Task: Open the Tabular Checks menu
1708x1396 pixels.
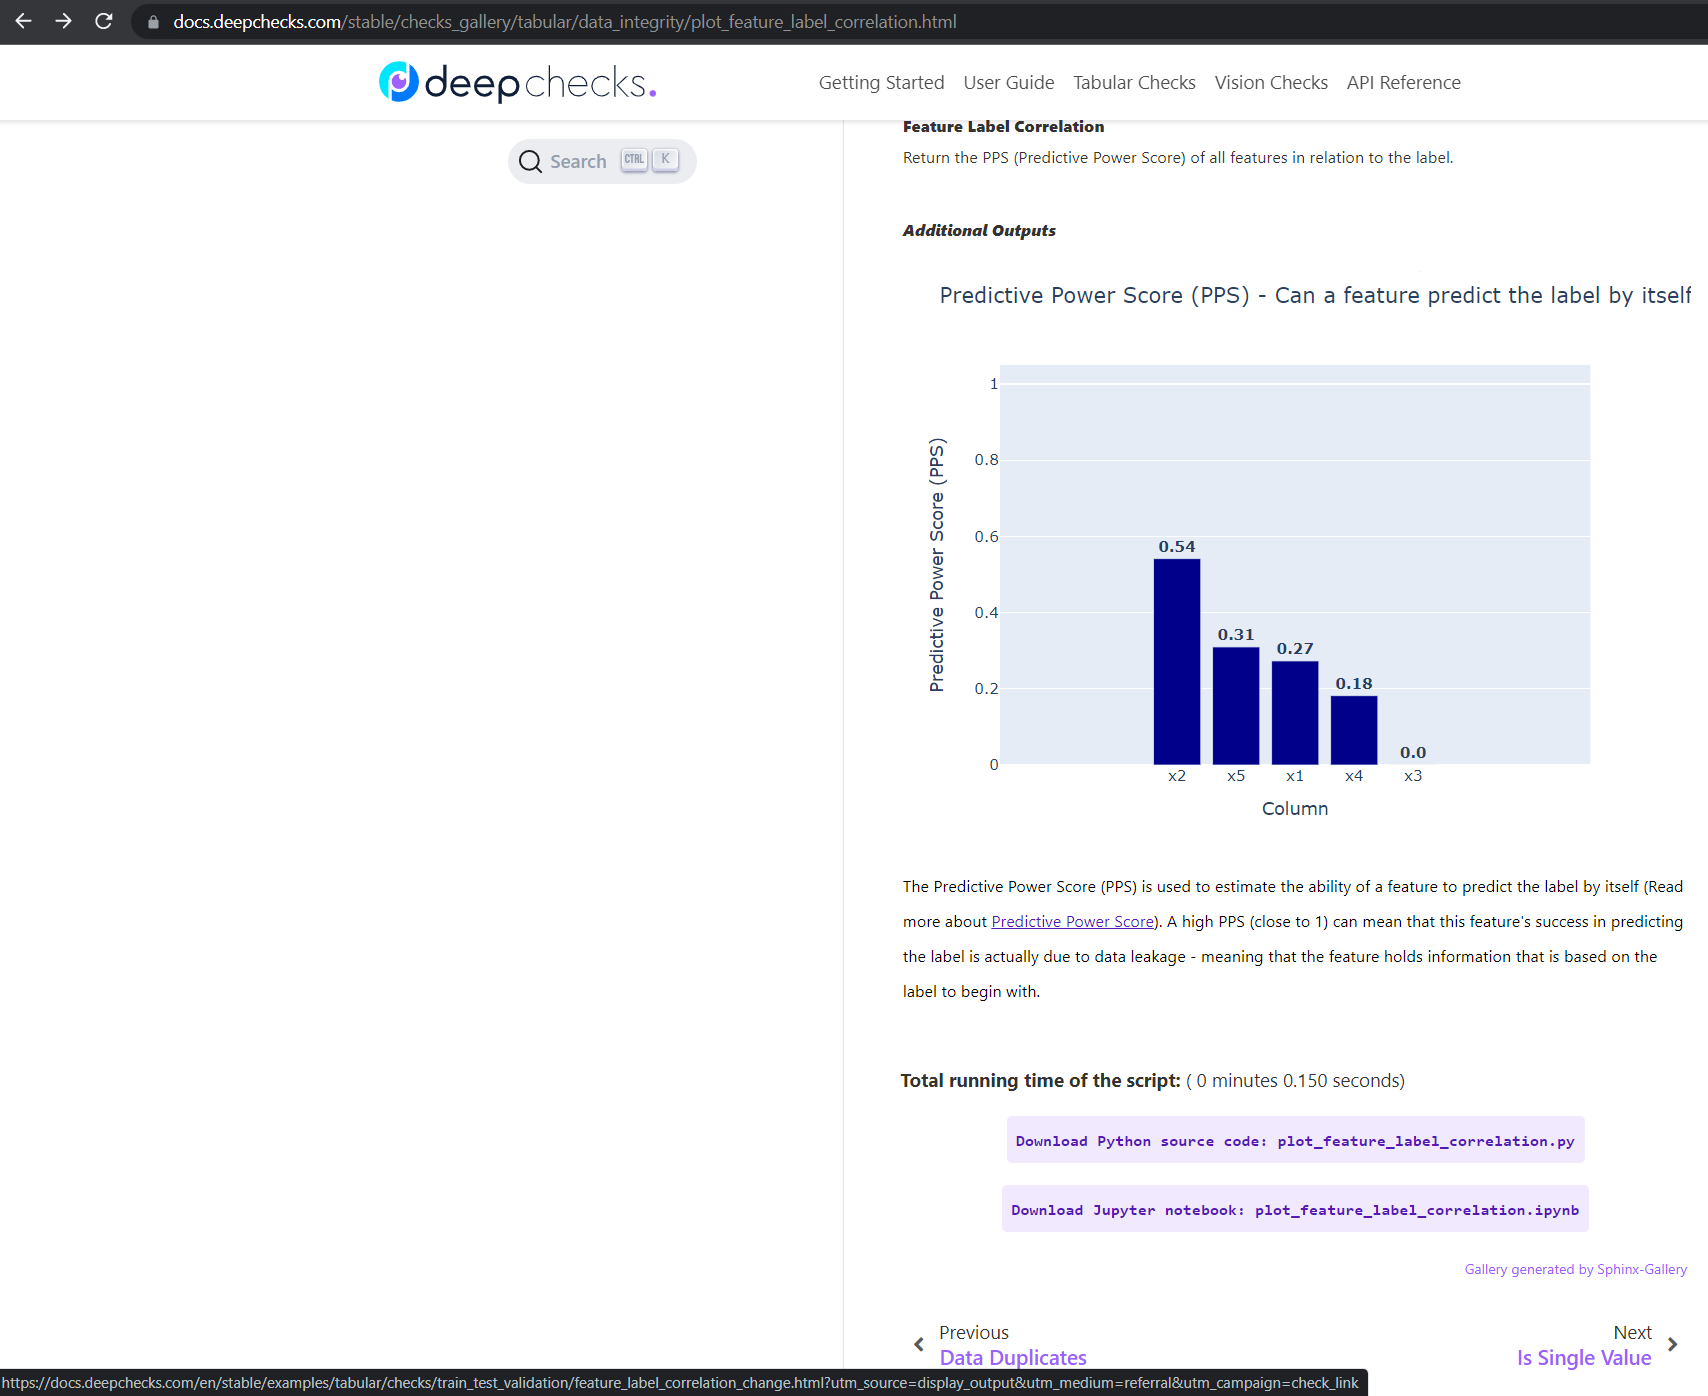Action: click(1133, 82)
